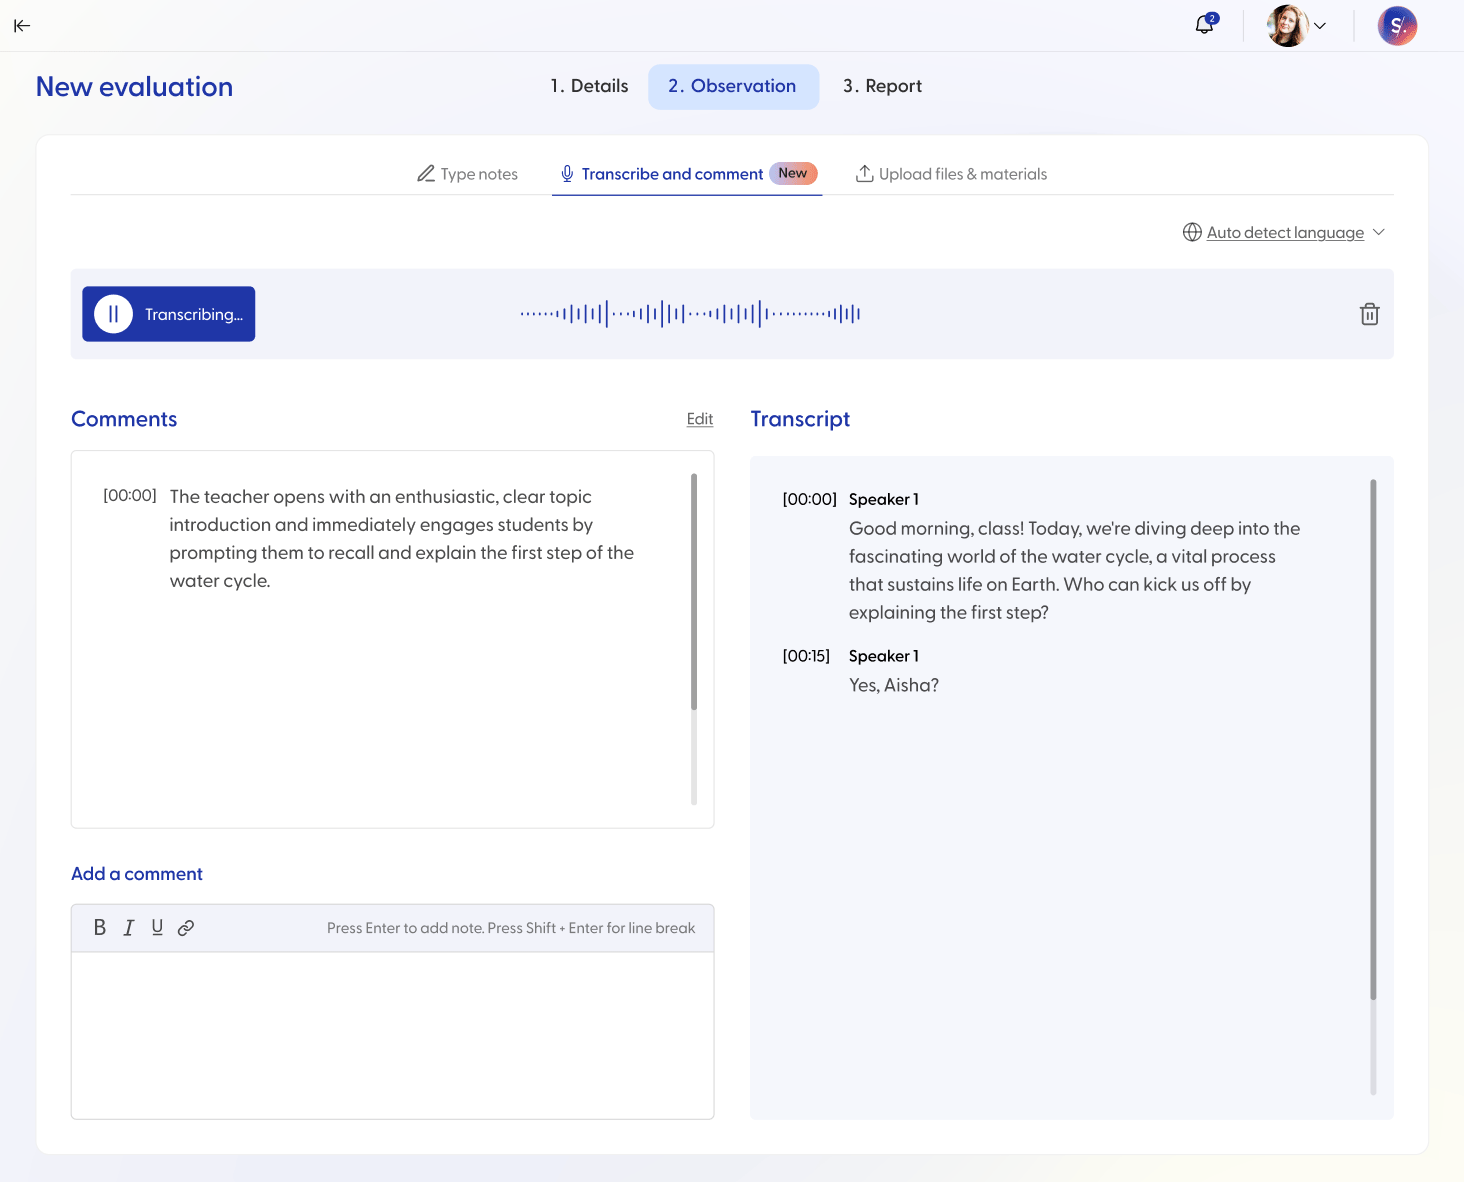Collapse the panel with the back arrow
This screenshot has height=1182, width=1464.
(22, 26)
